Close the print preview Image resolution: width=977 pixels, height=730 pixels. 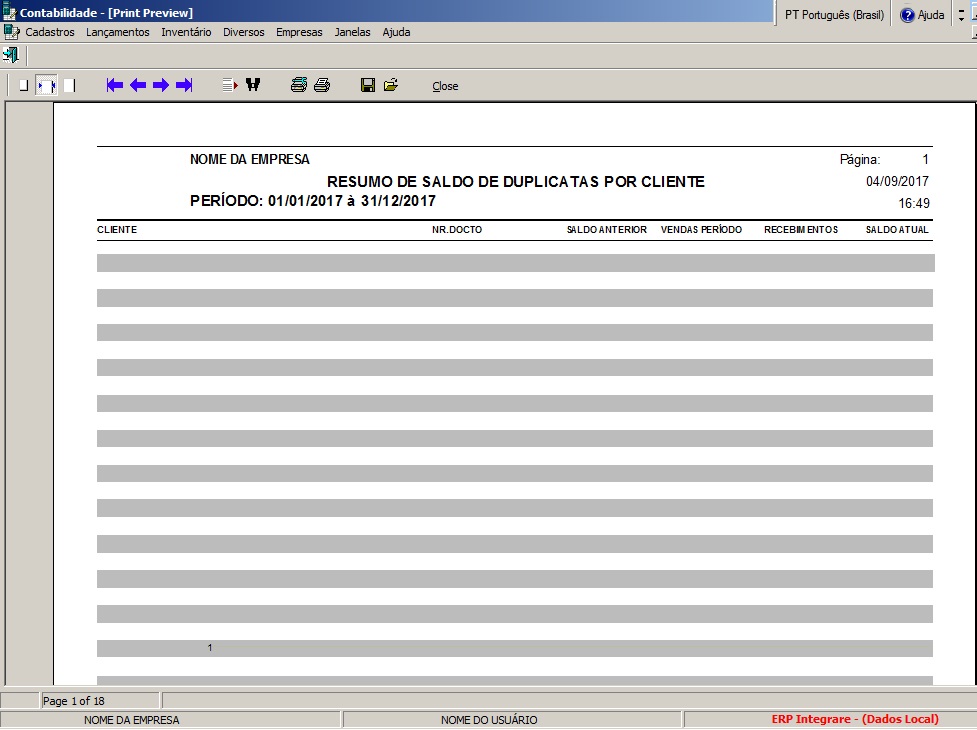pos(445,86)
